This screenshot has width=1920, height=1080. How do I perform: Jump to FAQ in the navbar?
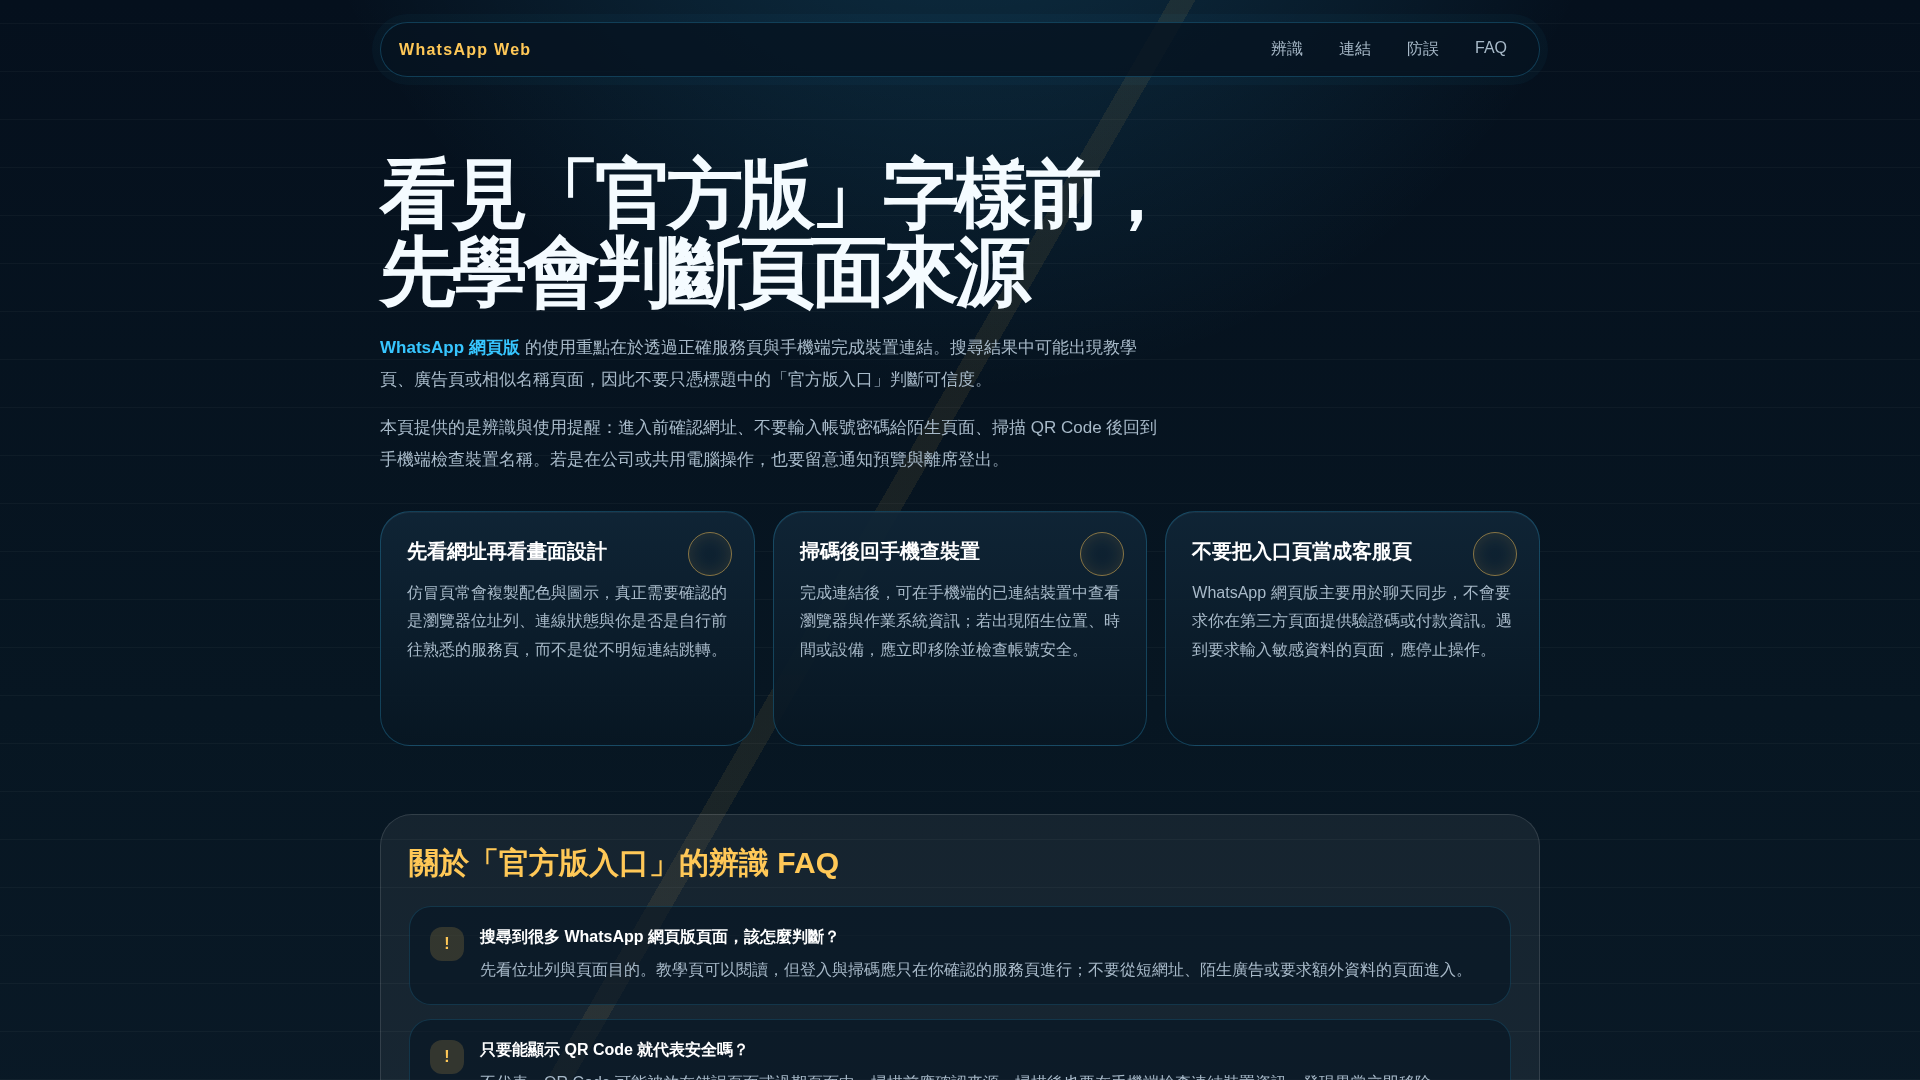coord(1490,48)
